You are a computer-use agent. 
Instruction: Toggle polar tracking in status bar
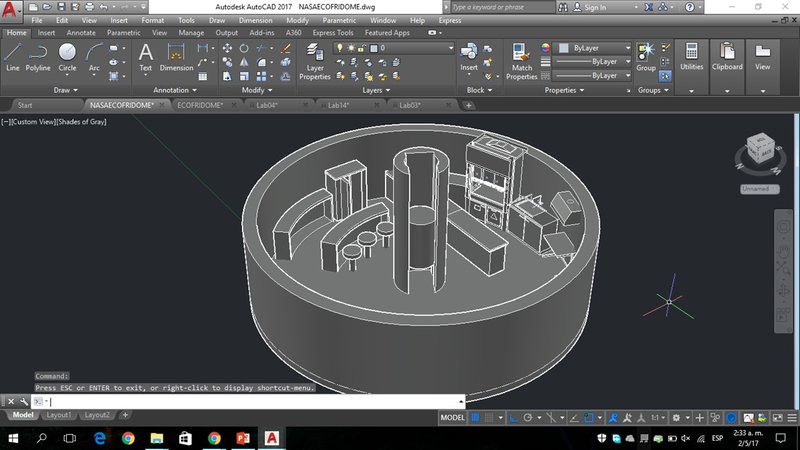[x=526, y=417]
